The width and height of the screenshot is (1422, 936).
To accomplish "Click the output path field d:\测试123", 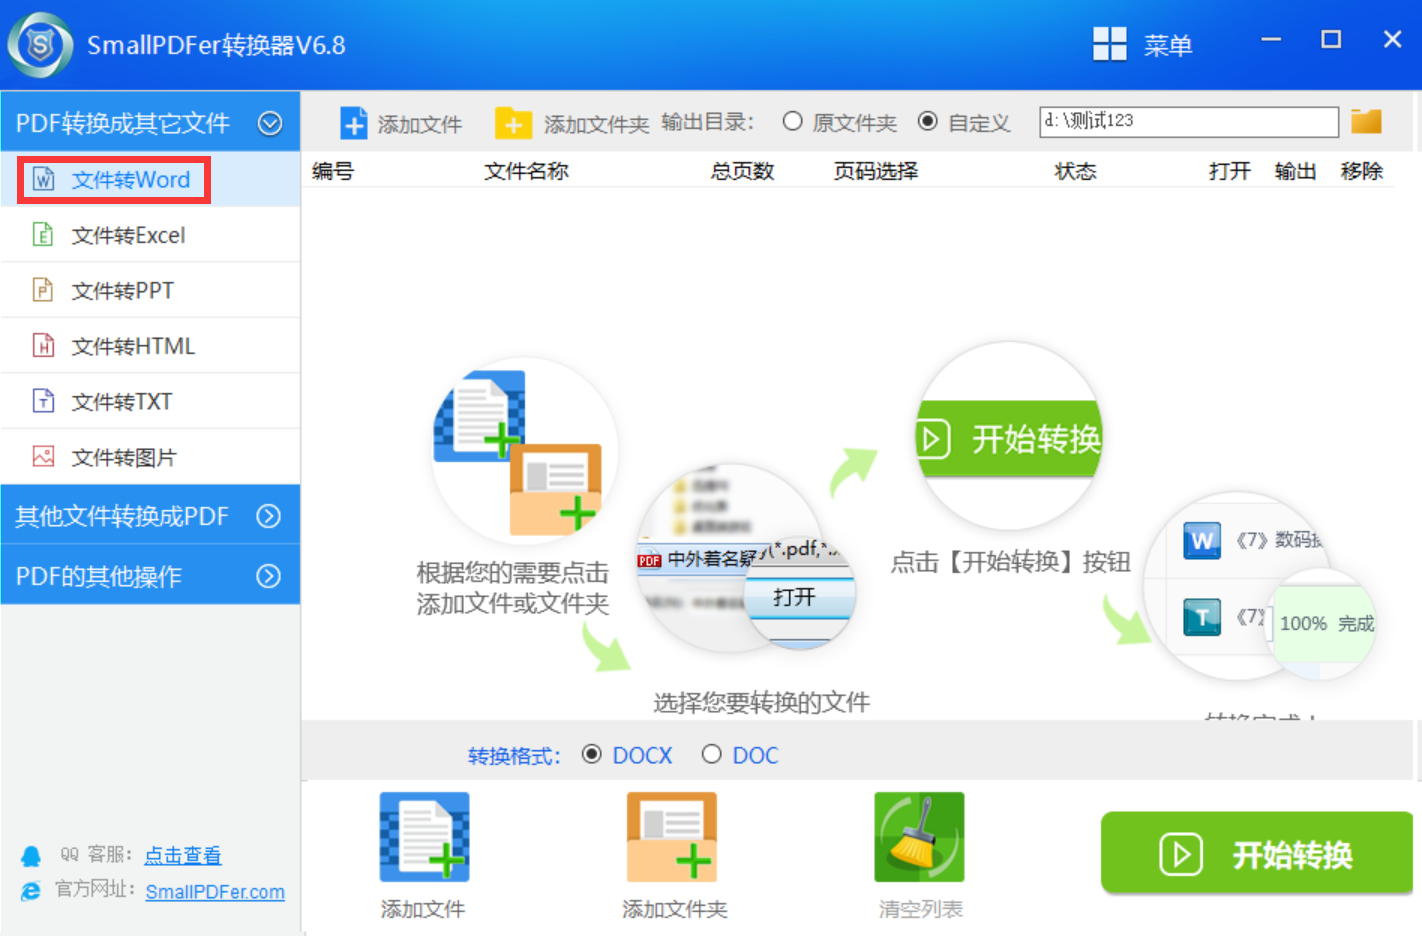I will [1189, 121].
